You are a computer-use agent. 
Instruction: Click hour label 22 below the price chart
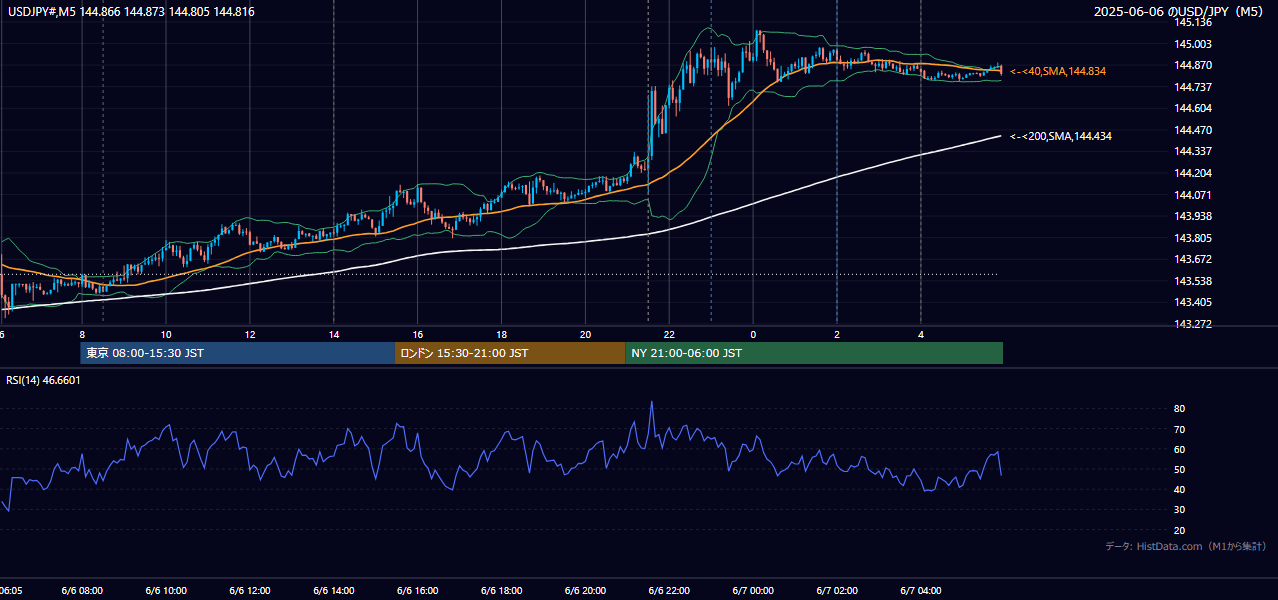669,335
